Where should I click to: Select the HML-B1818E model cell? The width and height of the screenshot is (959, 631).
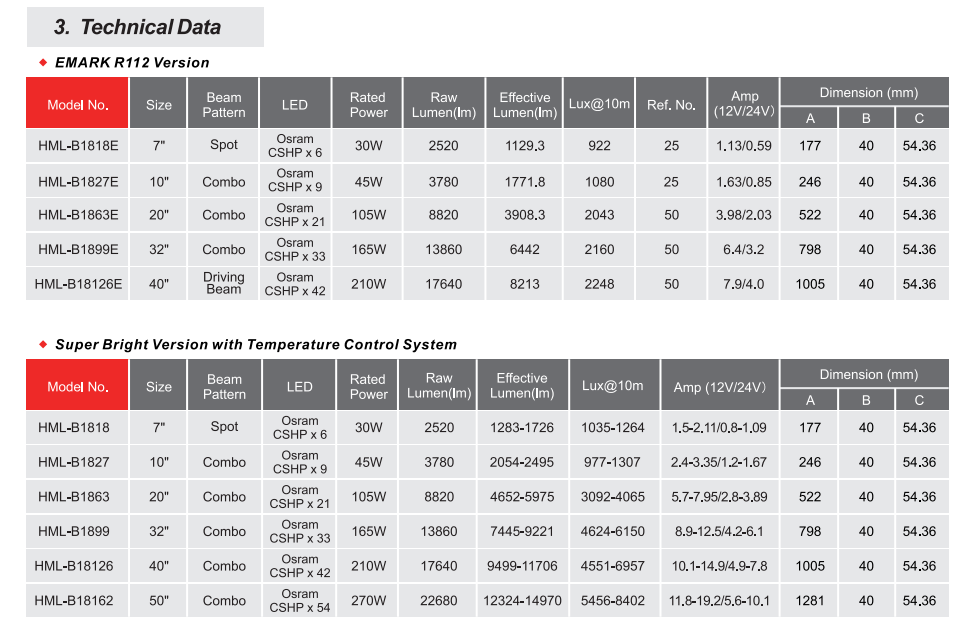tap(78, 146)
